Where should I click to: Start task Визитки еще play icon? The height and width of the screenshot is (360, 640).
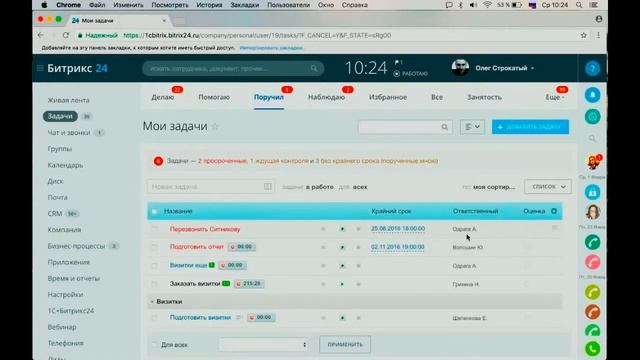342,266
